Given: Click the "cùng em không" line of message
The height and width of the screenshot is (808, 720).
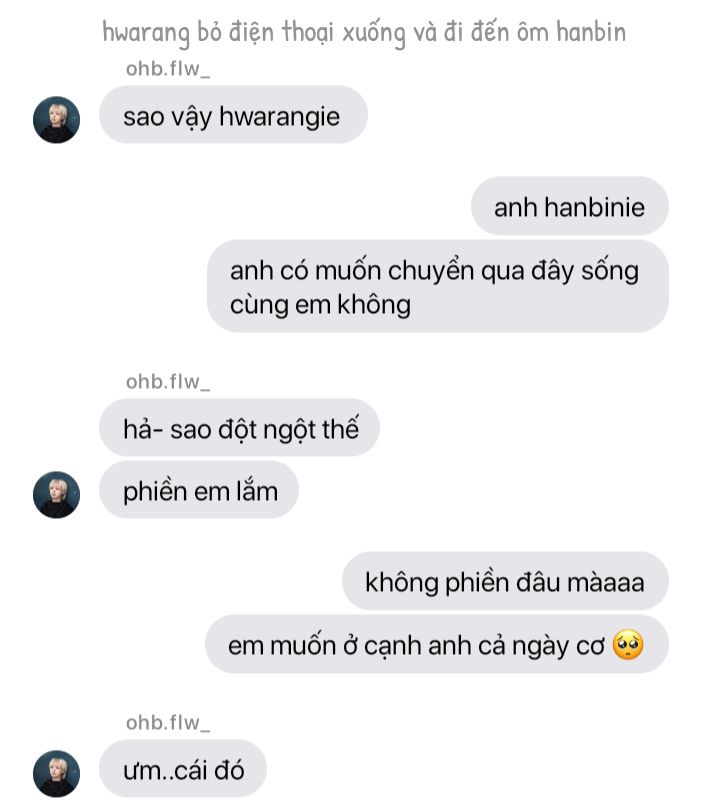Looking at the screenshot, I should [320, 305].
